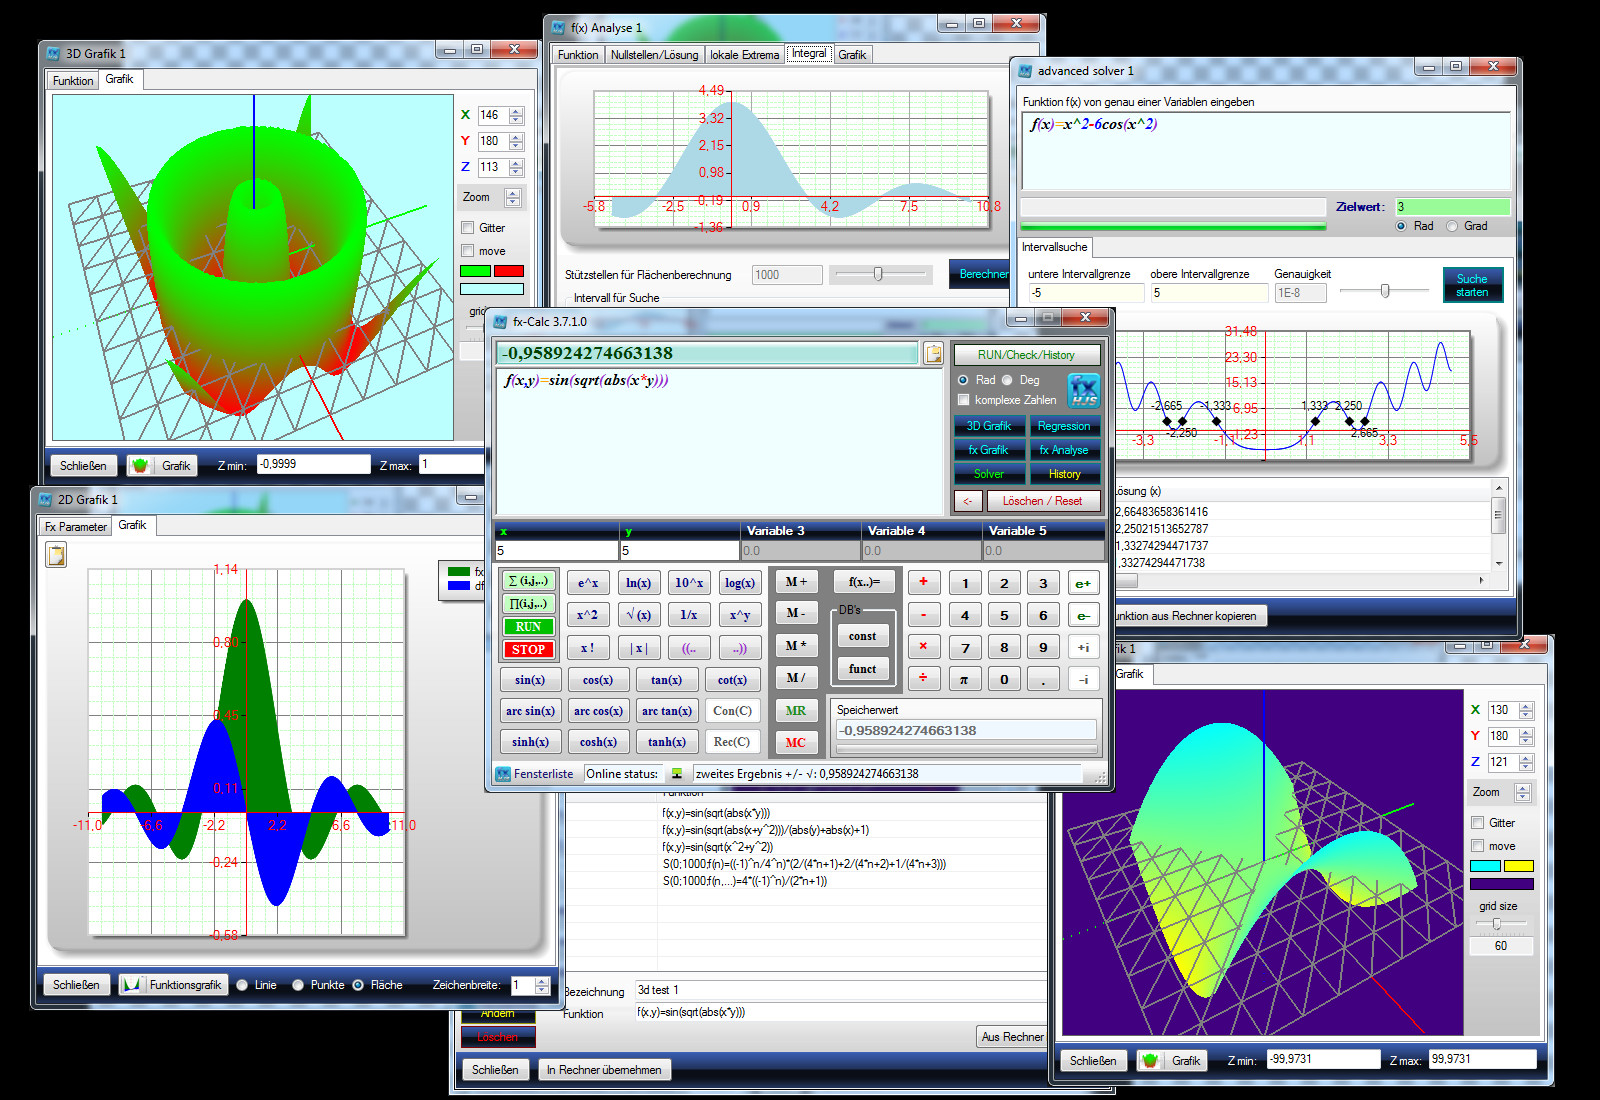Click the Z angle 121 spinner in purple 3D Grafik

(x=1526, y=762)
